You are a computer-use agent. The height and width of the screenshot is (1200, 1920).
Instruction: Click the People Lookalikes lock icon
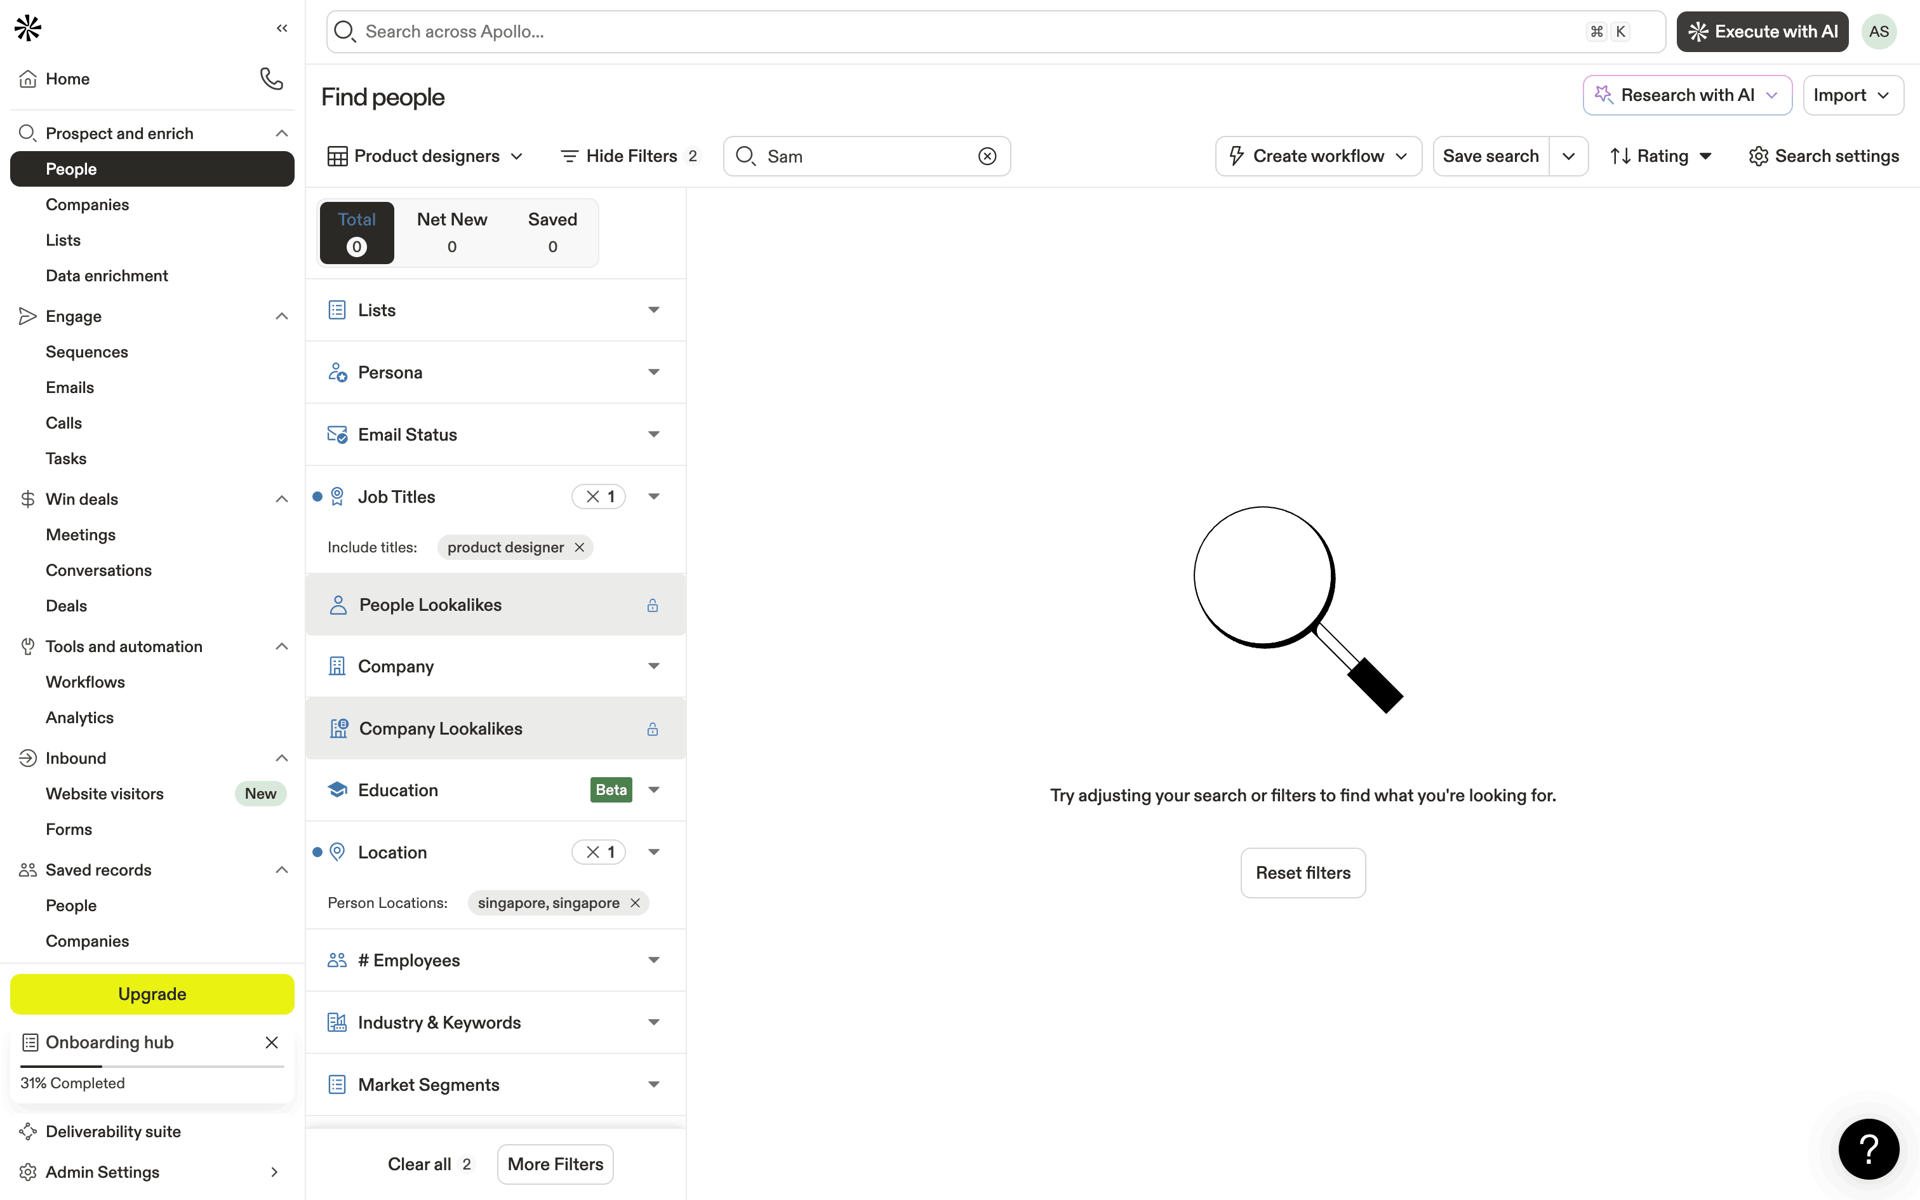coord(652,605)
